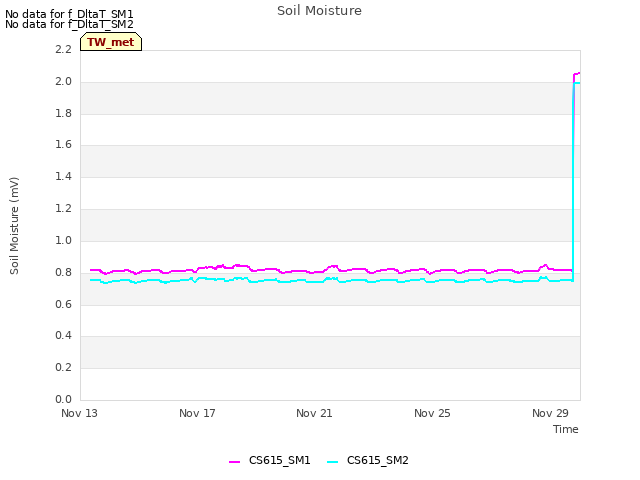Viewport: 640px width, 480px height.
Task: Click the 2.0 y-axis tick label
Action: [64, 81]
